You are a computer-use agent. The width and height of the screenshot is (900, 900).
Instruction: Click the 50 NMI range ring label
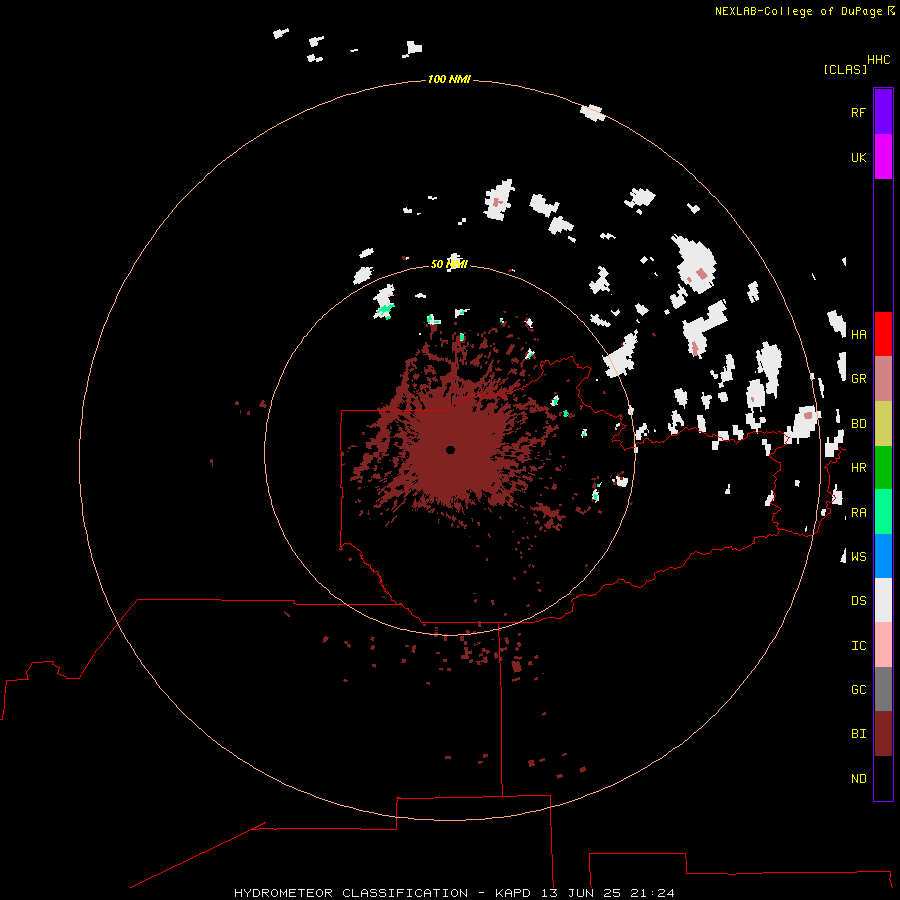click(449, 264)
